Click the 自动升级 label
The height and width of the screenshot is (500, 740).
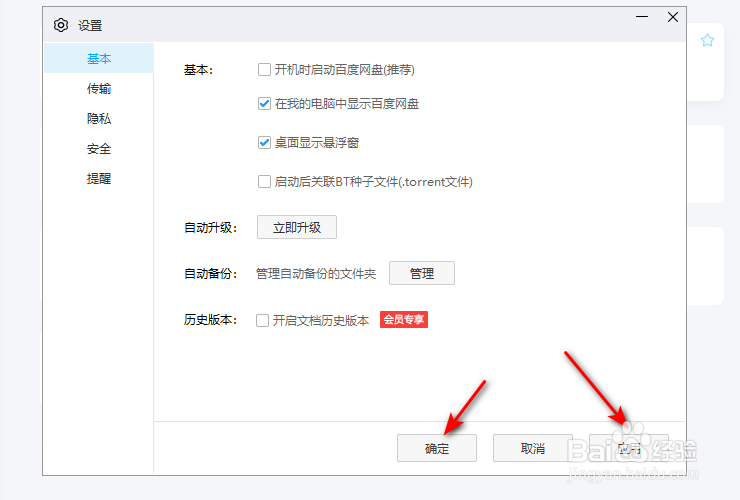click(210, 228)
